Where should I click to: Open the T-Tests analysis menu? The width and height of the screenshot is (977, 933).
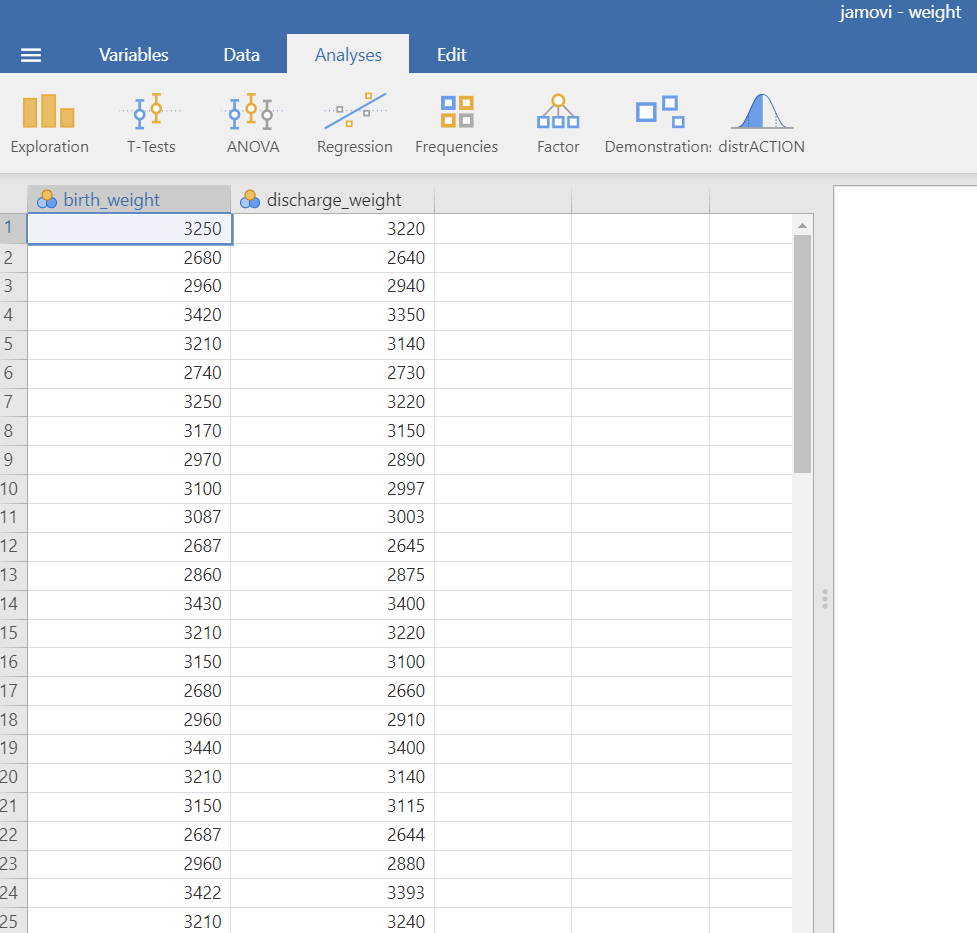pyautogui.click(x=151, y=123)
